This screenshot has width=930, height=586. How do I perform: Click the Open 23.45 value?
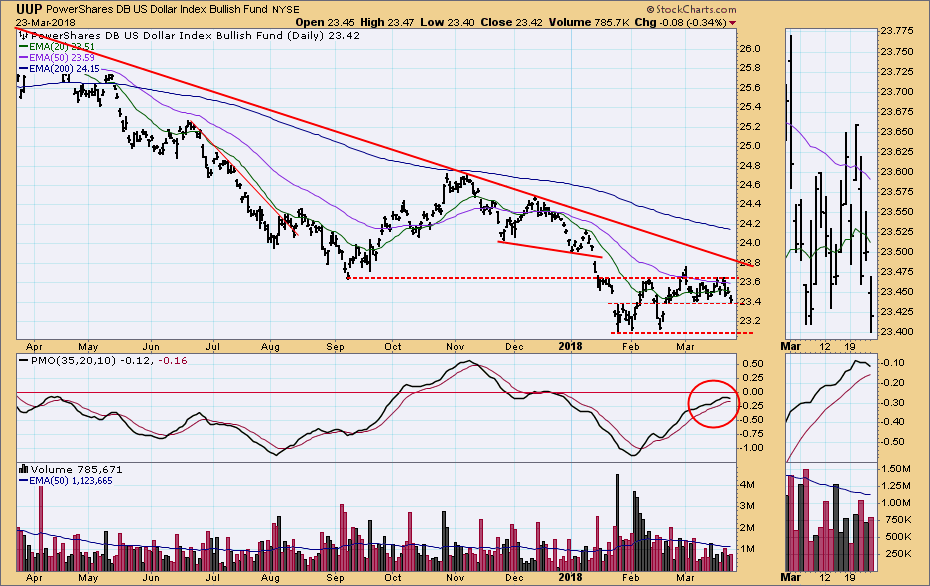tap(325, 23)
